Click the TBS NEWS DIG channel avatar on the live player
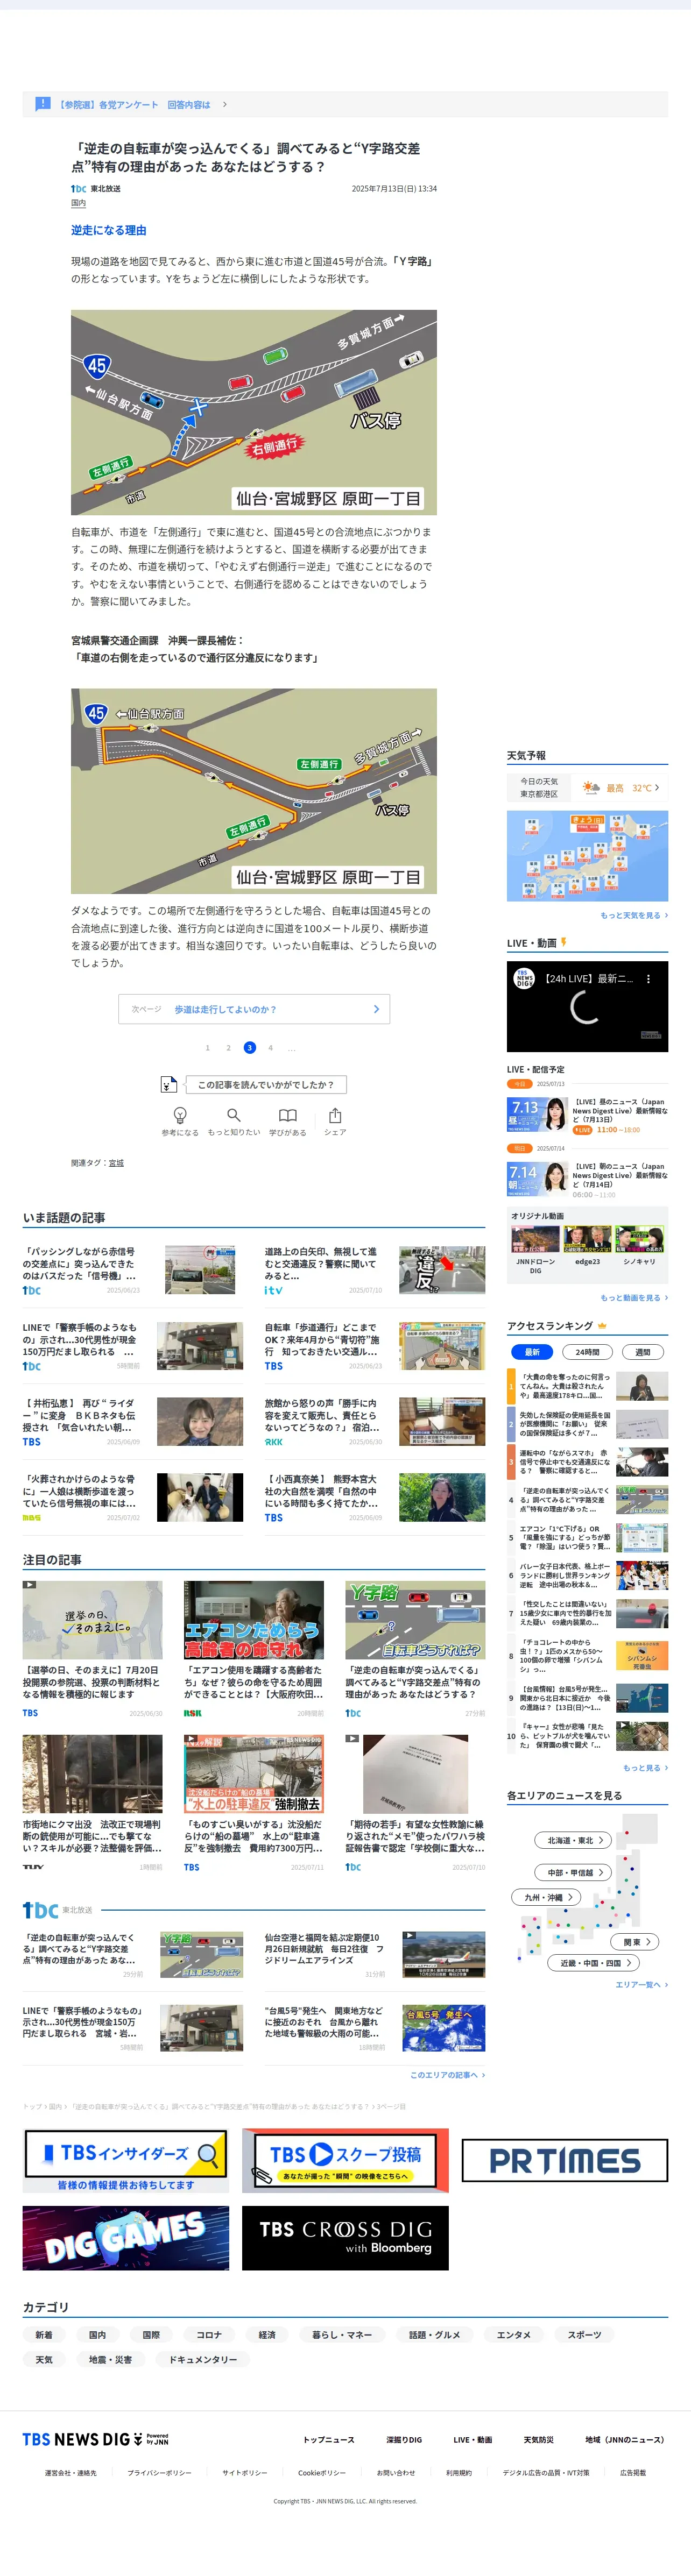The width and height of the screenshot is (691, 2576). [x=524, y=979]
